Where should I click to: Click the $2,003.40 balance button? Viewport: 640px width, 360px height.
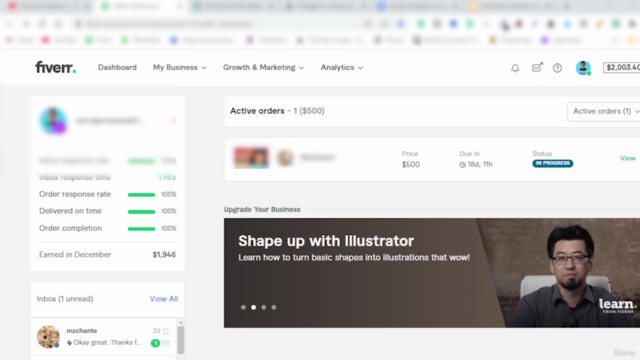point(622,67)
